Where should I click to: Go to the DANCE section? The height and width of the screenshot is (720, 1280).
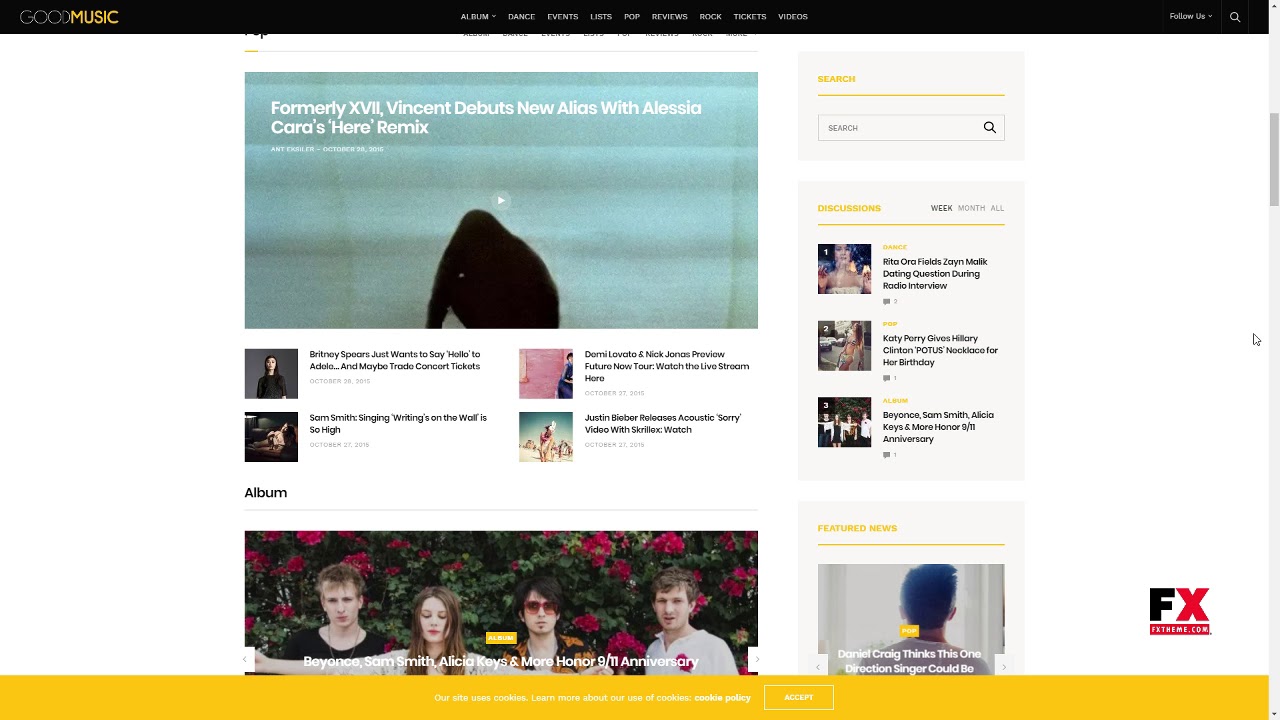pyautogui.click(x=521, y=17)
